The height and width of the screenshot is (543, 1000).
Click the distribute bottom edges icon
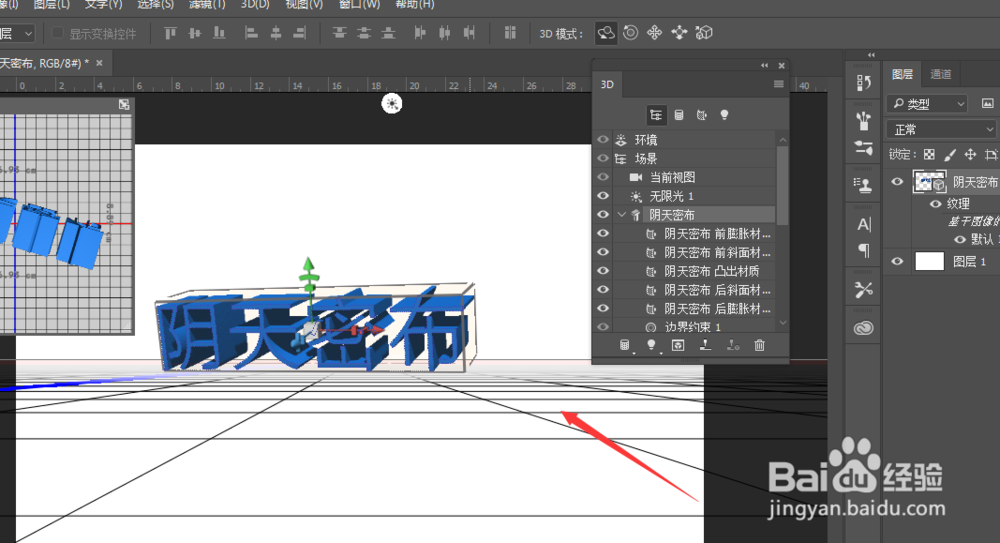(388, 33)
